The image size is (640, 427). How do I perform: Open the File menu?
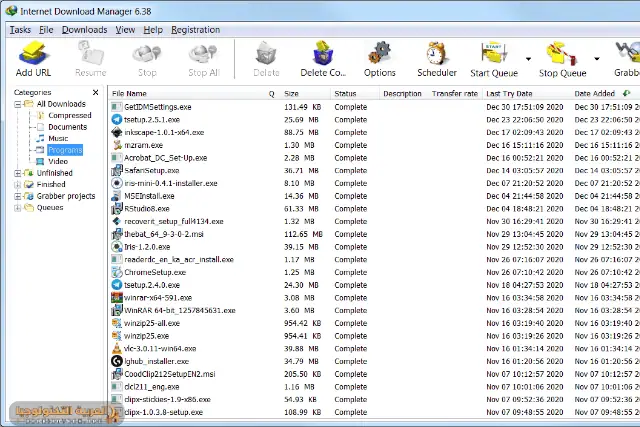[x=46, y=30]
